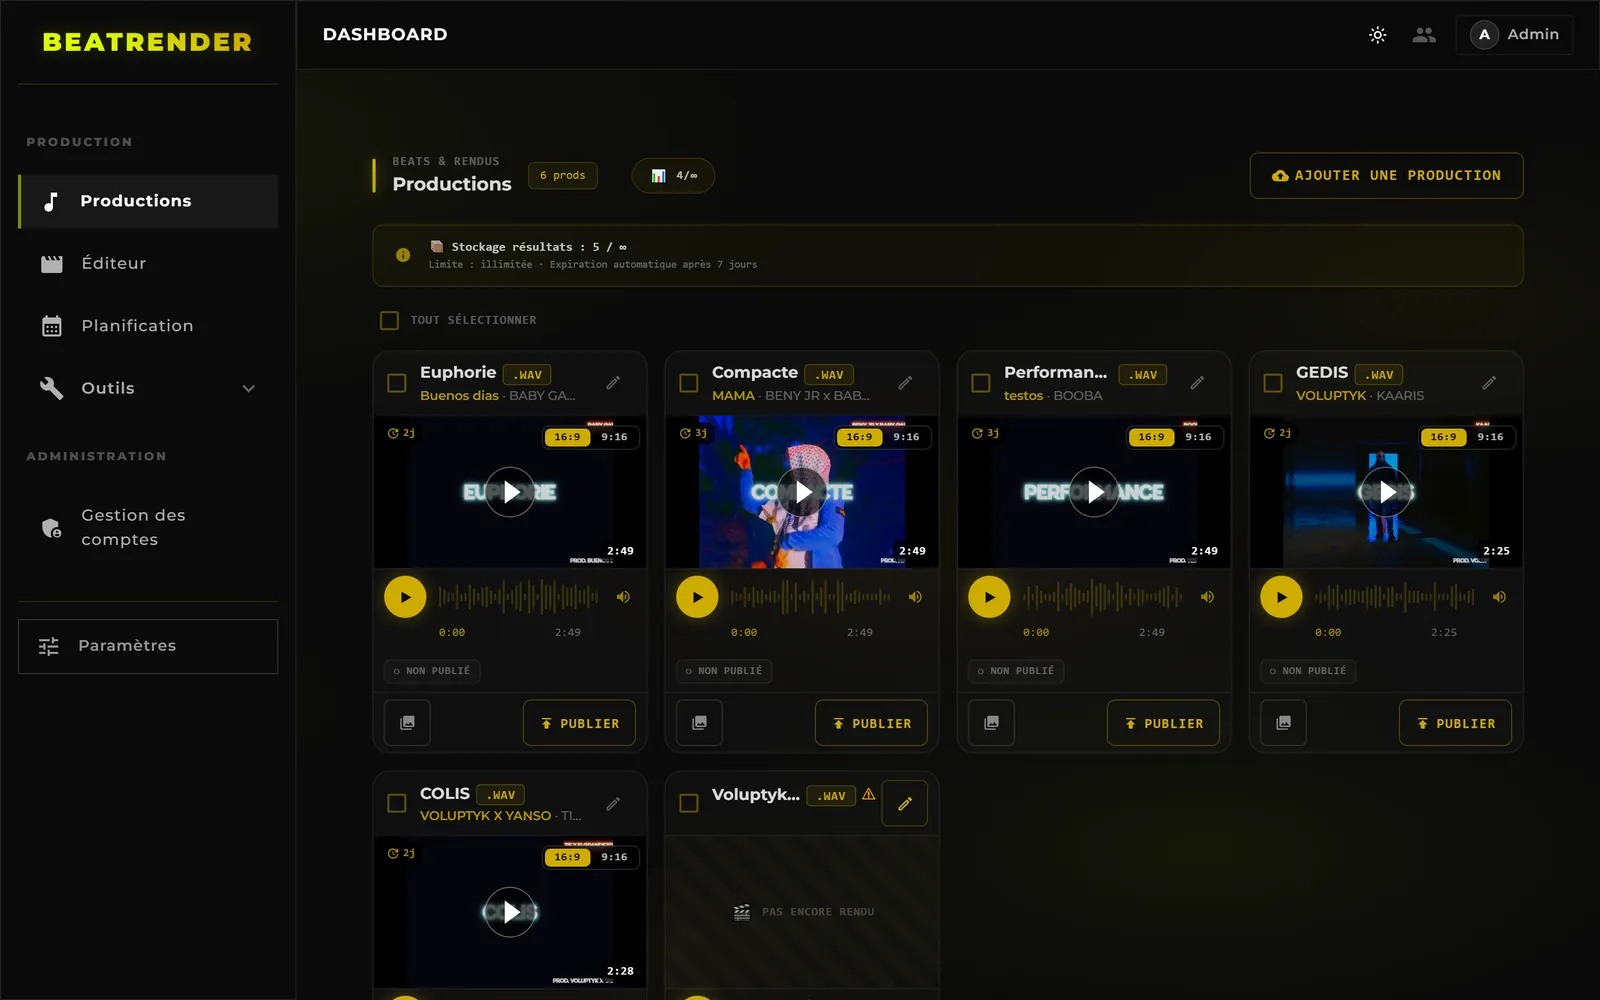
Task: Open Performance image gallery icon button
Action: 991,723
